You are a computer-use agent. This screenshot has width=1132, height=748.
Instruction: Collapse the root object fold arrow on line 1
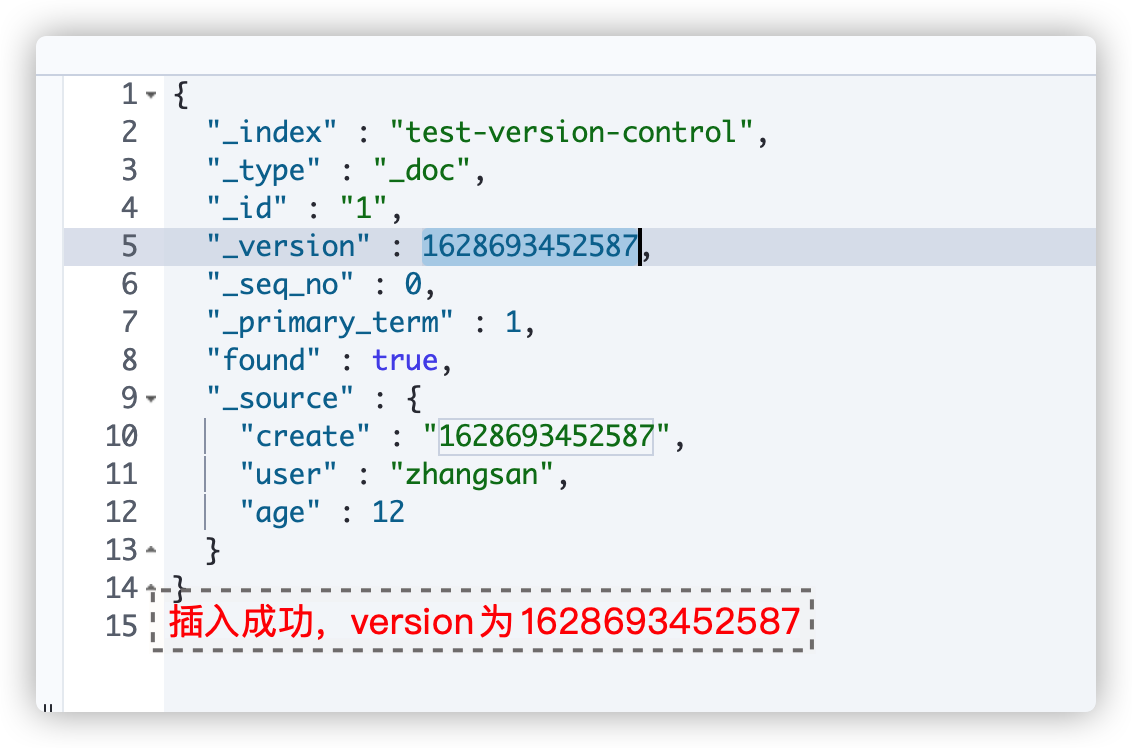[x=150, y=95]
